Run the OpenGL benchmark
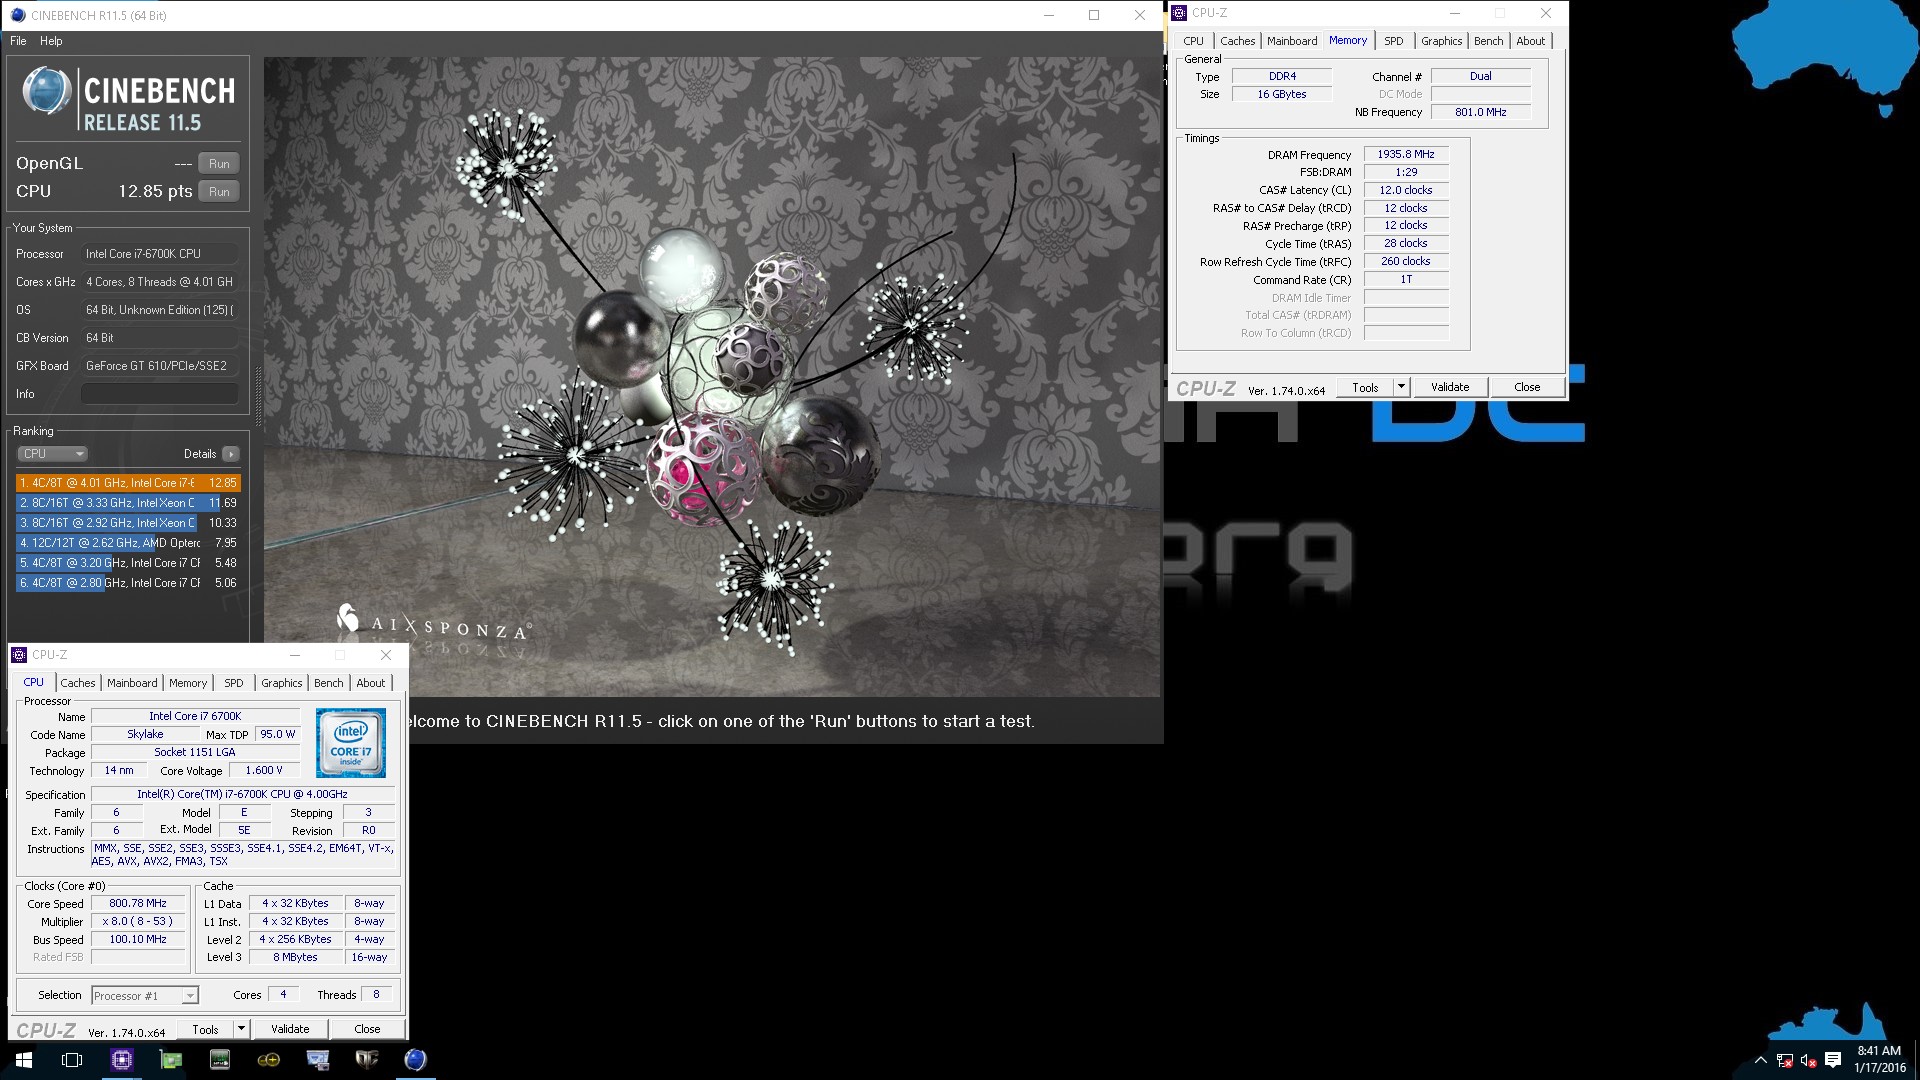The height and width of the screenshot is (1080, 1920). pyautogui.click(x=219, y=164)
